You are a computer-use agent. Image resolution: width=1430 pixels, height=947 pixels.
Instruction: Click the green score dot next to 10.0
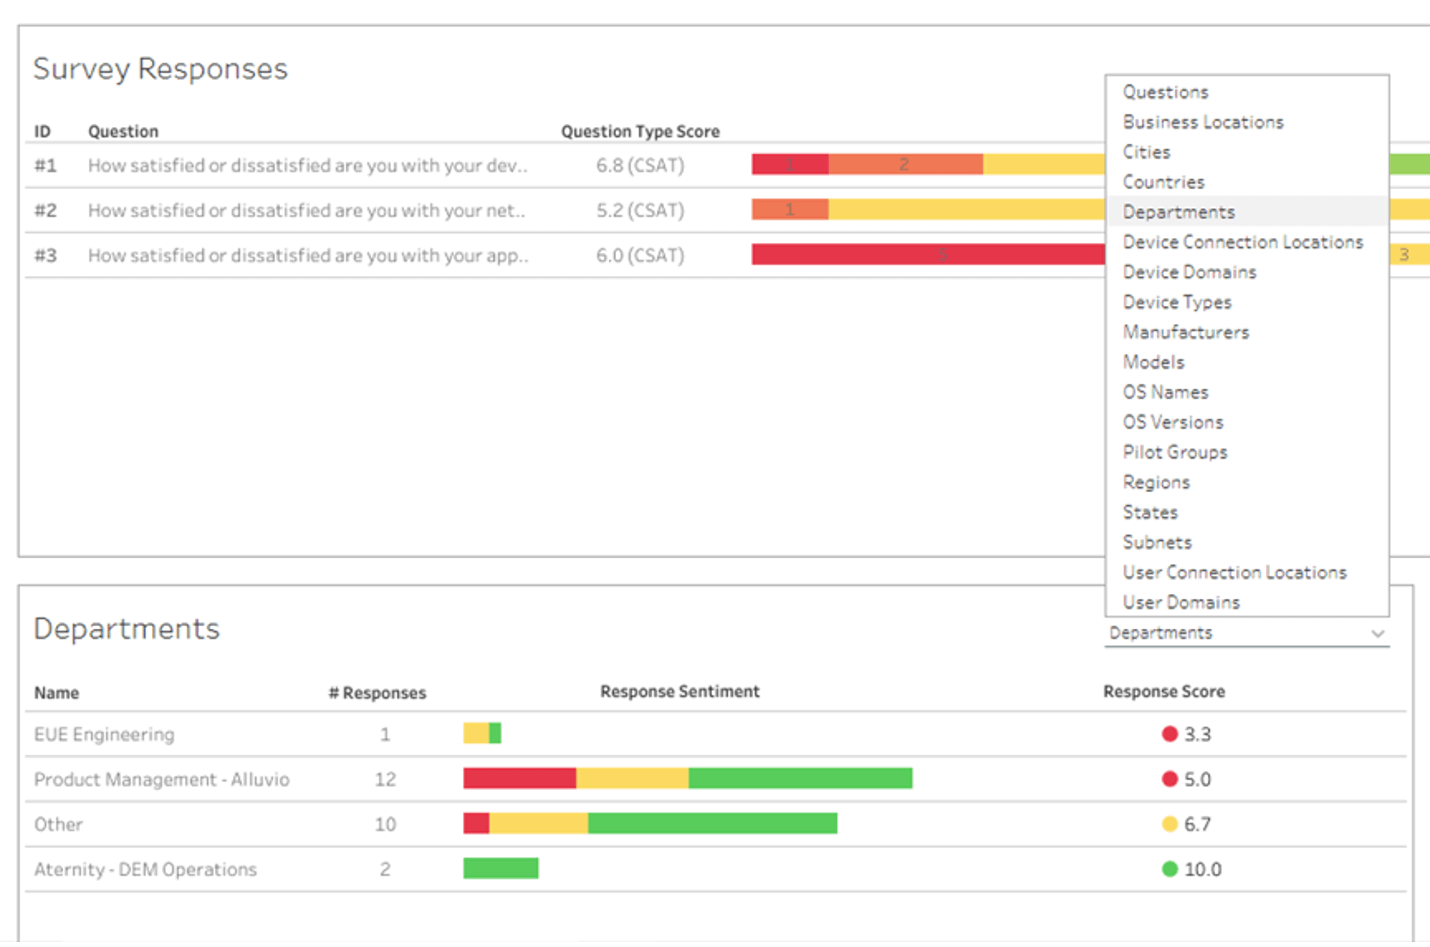pyautogui.click(x=1169, y=868)
